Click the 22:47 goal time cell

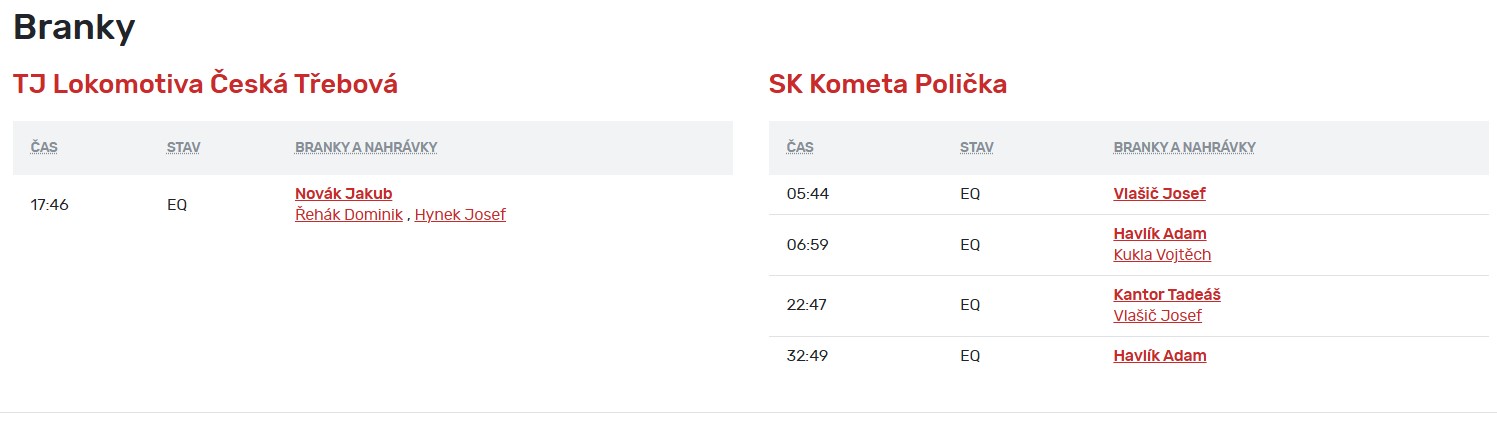807,305
